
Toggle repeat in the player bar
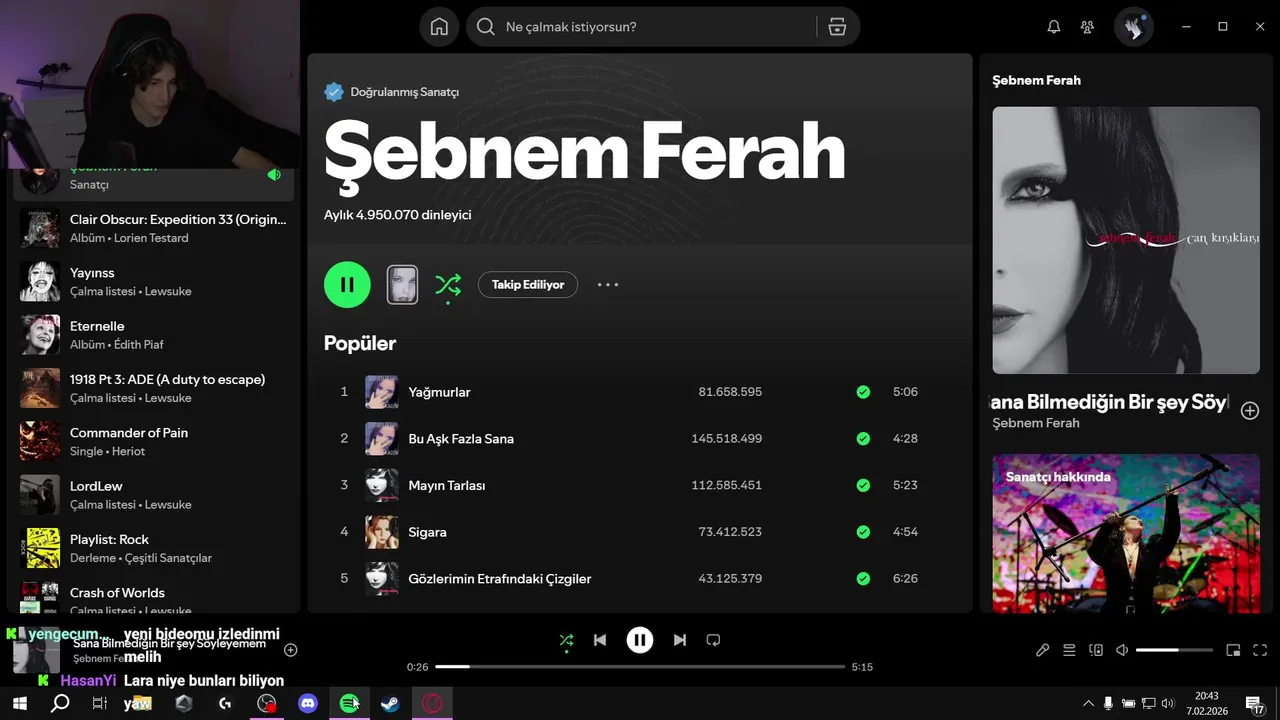(x=713, y=640)
